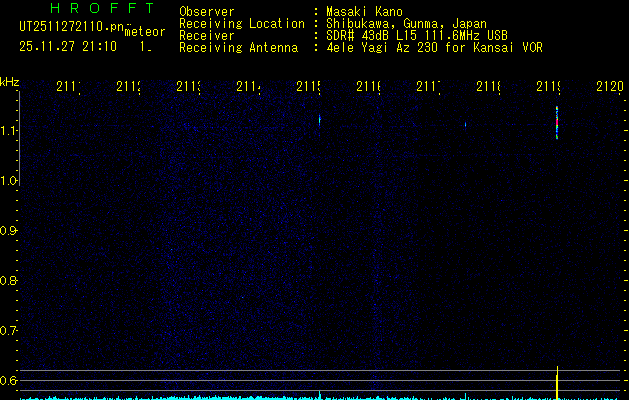Click the 2116 time axis label
This screenshot has width=629, height=400.
(x=369, y=86)
